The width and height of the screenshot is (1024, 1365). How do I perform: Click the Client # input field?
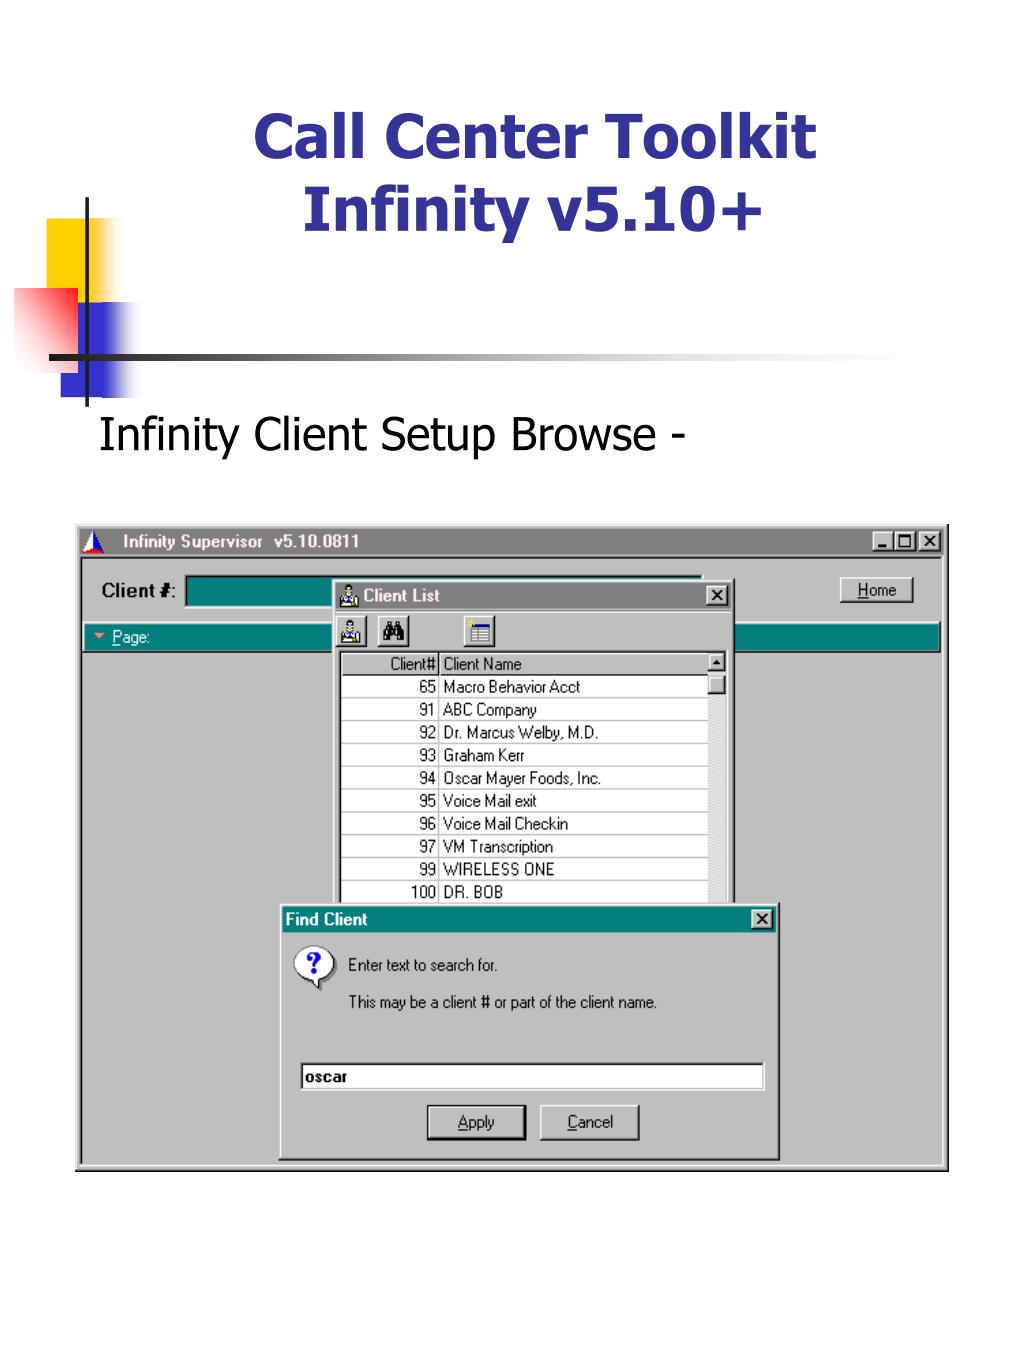(260, 591)
